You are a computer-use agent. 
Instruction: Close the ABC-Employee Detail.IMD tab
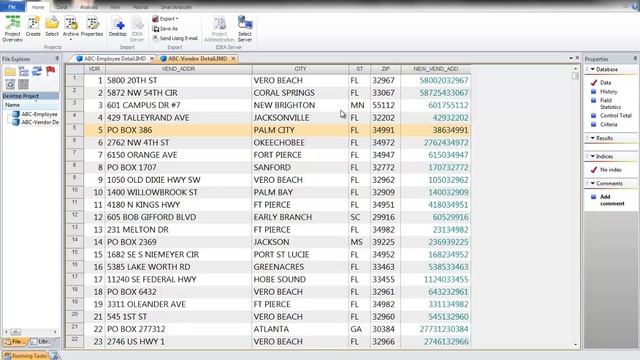(x=152, y=59)
